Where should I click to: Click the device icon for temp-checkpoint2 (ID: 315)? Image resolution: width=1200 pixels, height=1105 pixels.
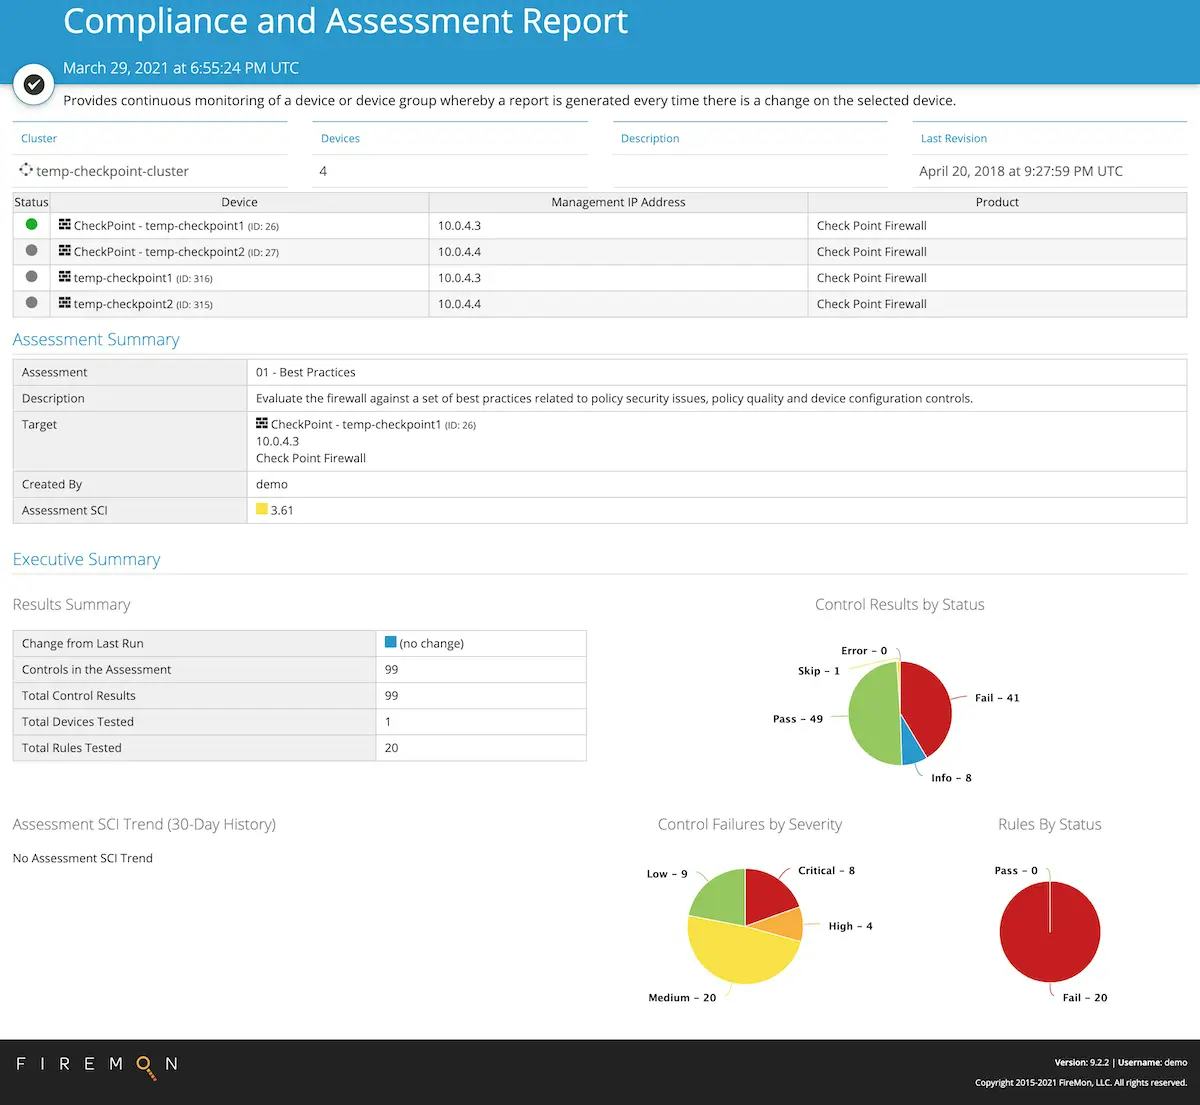pos(63,303)
